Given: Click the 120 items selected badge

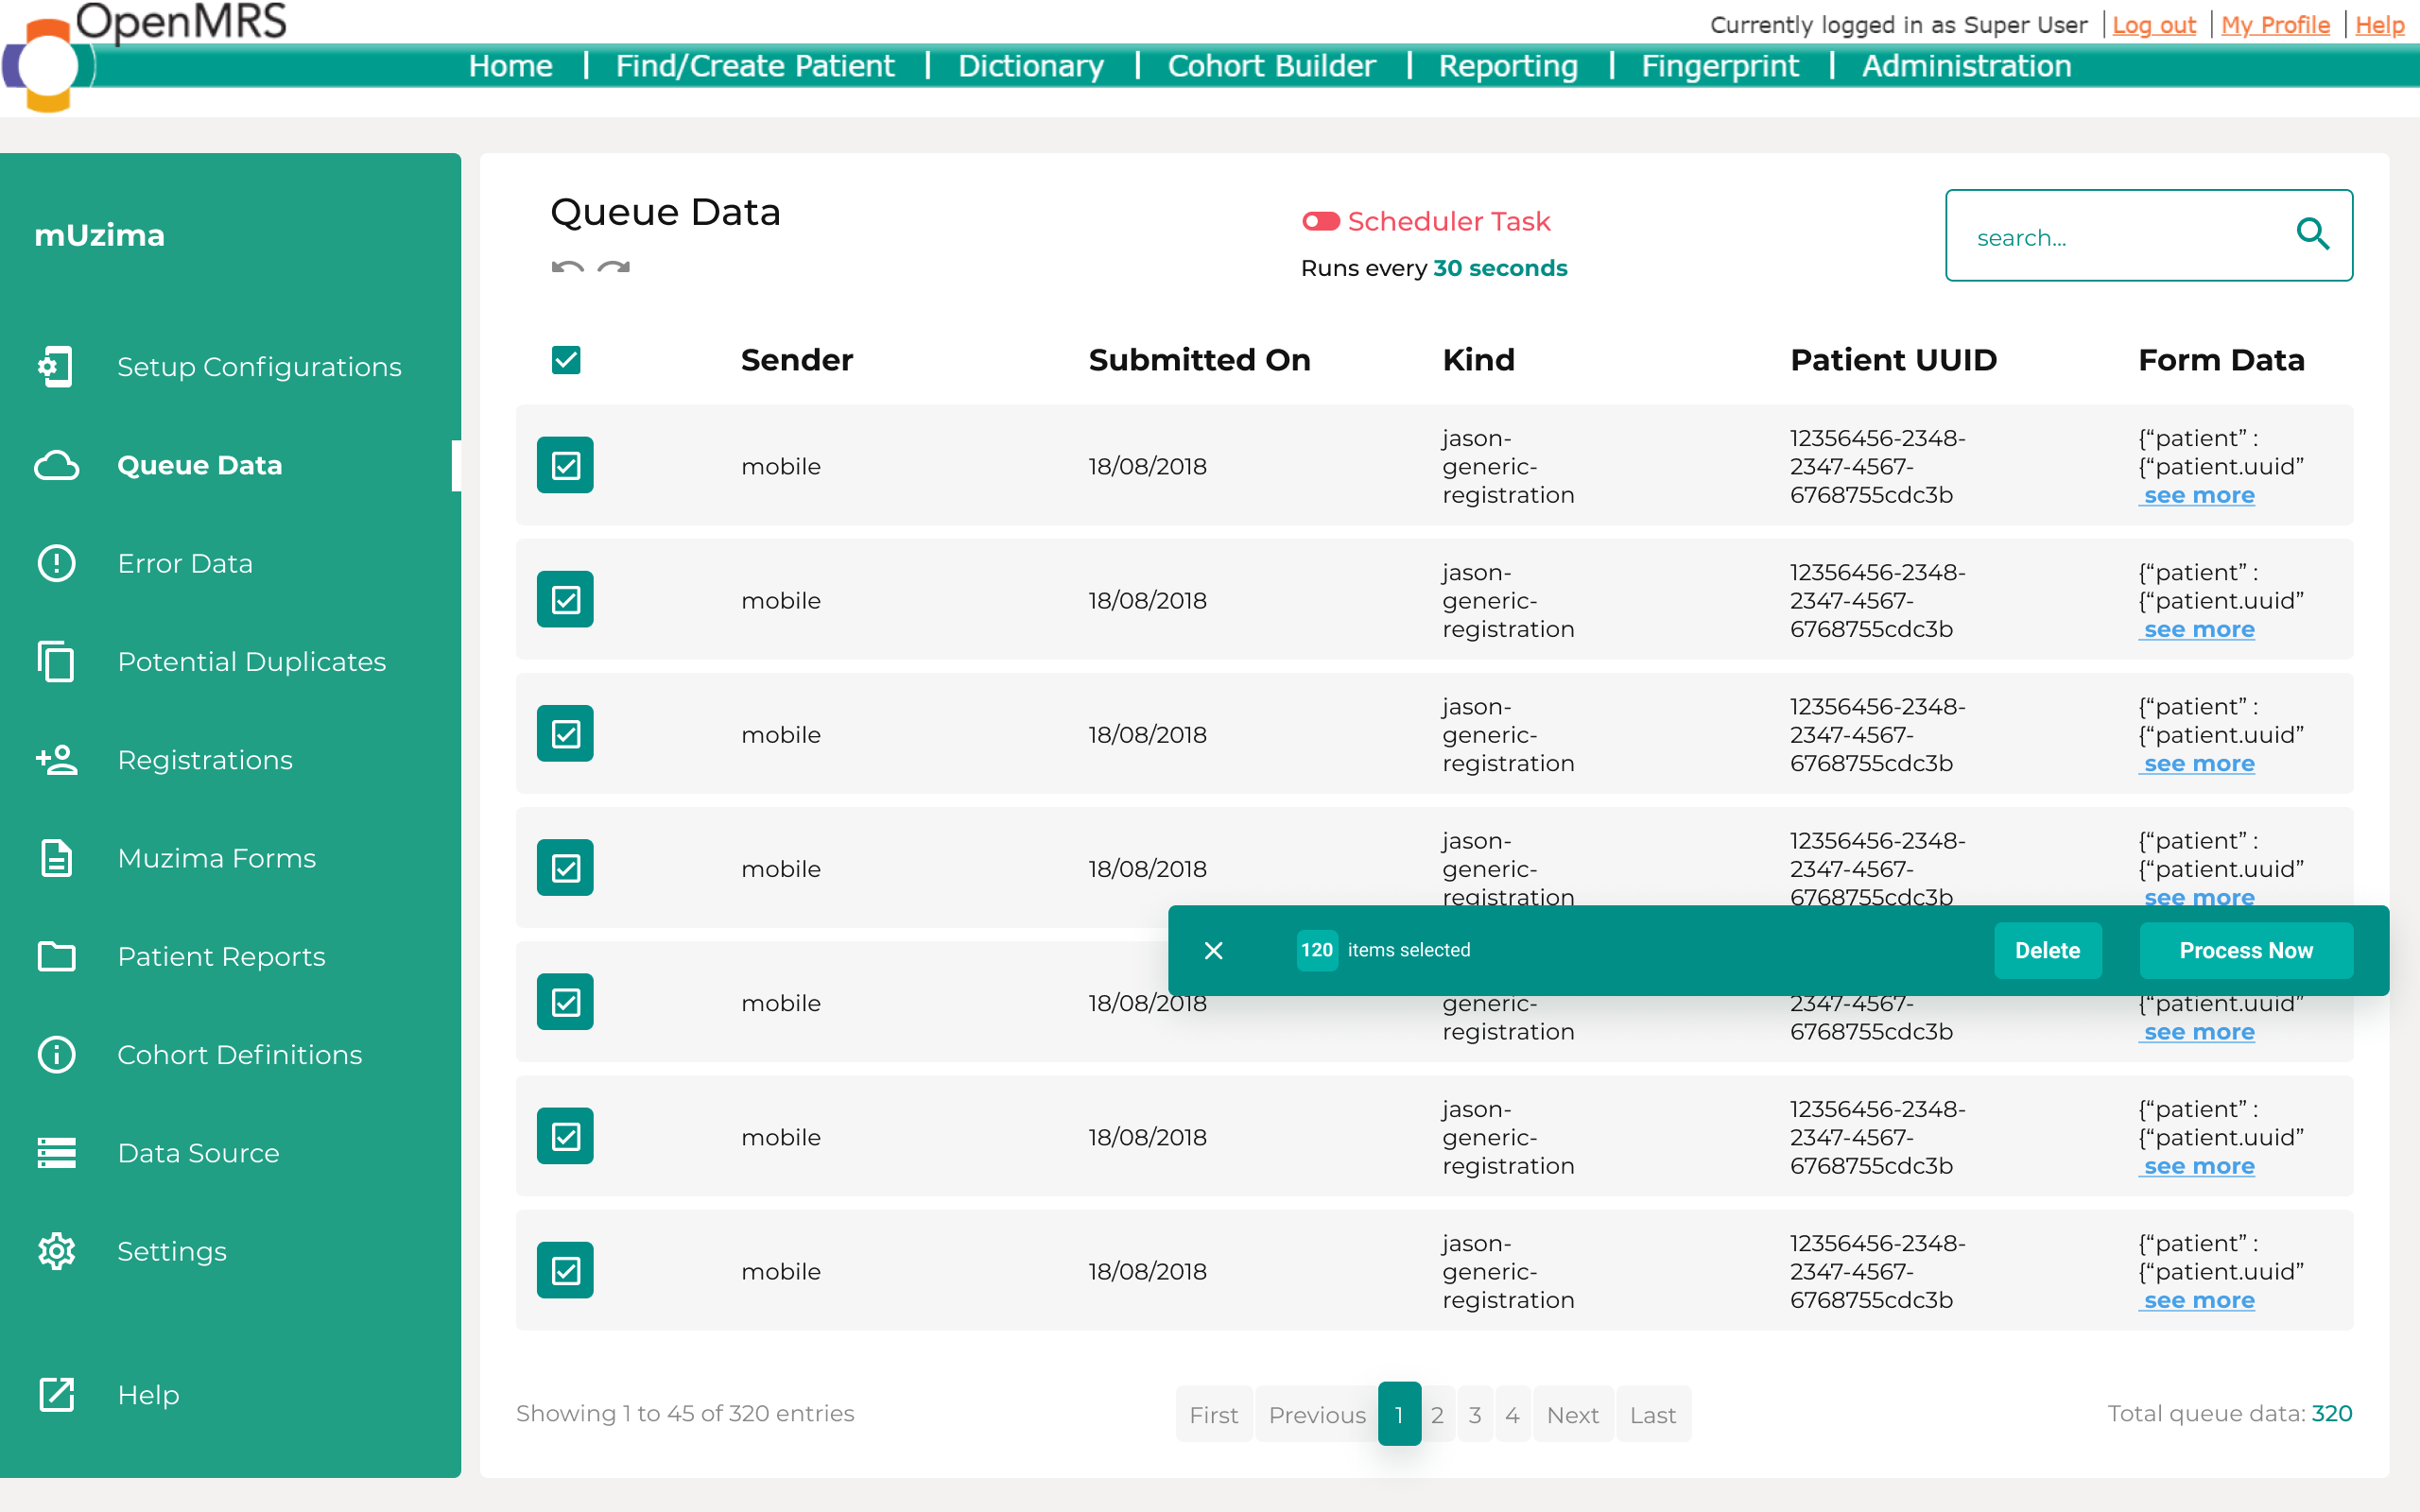Looking at the screenshot, I should [x=1317, y=950].
